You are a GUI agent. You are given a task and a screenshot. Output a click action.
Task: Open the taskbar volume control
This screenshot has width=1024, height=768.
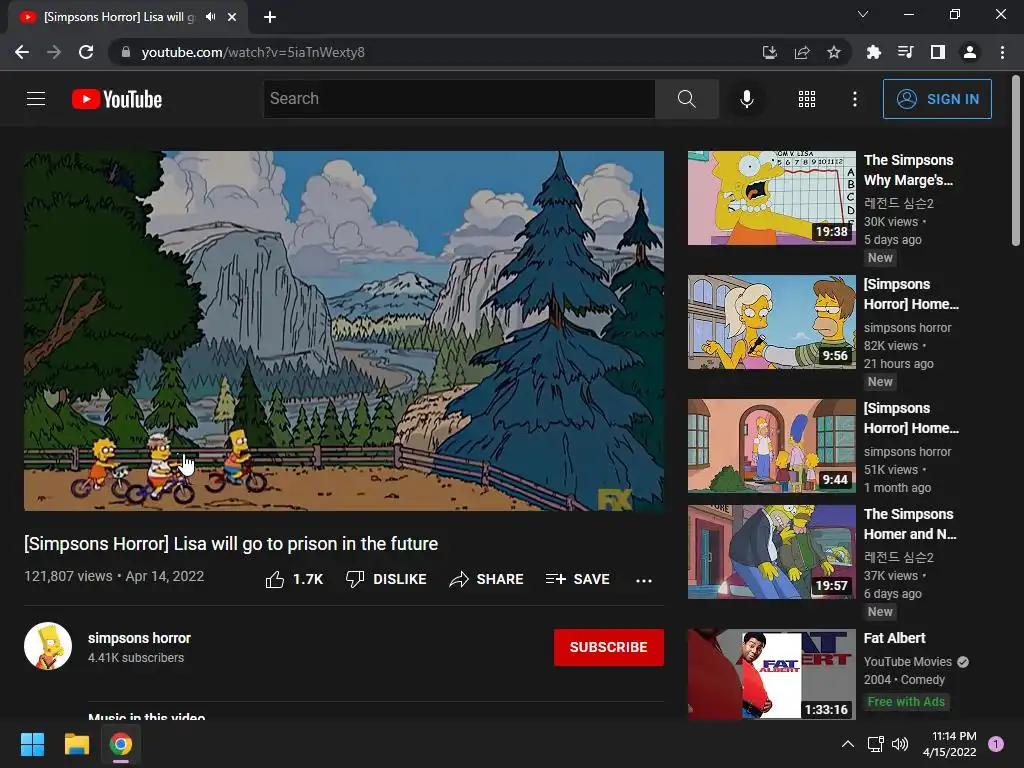900,744
